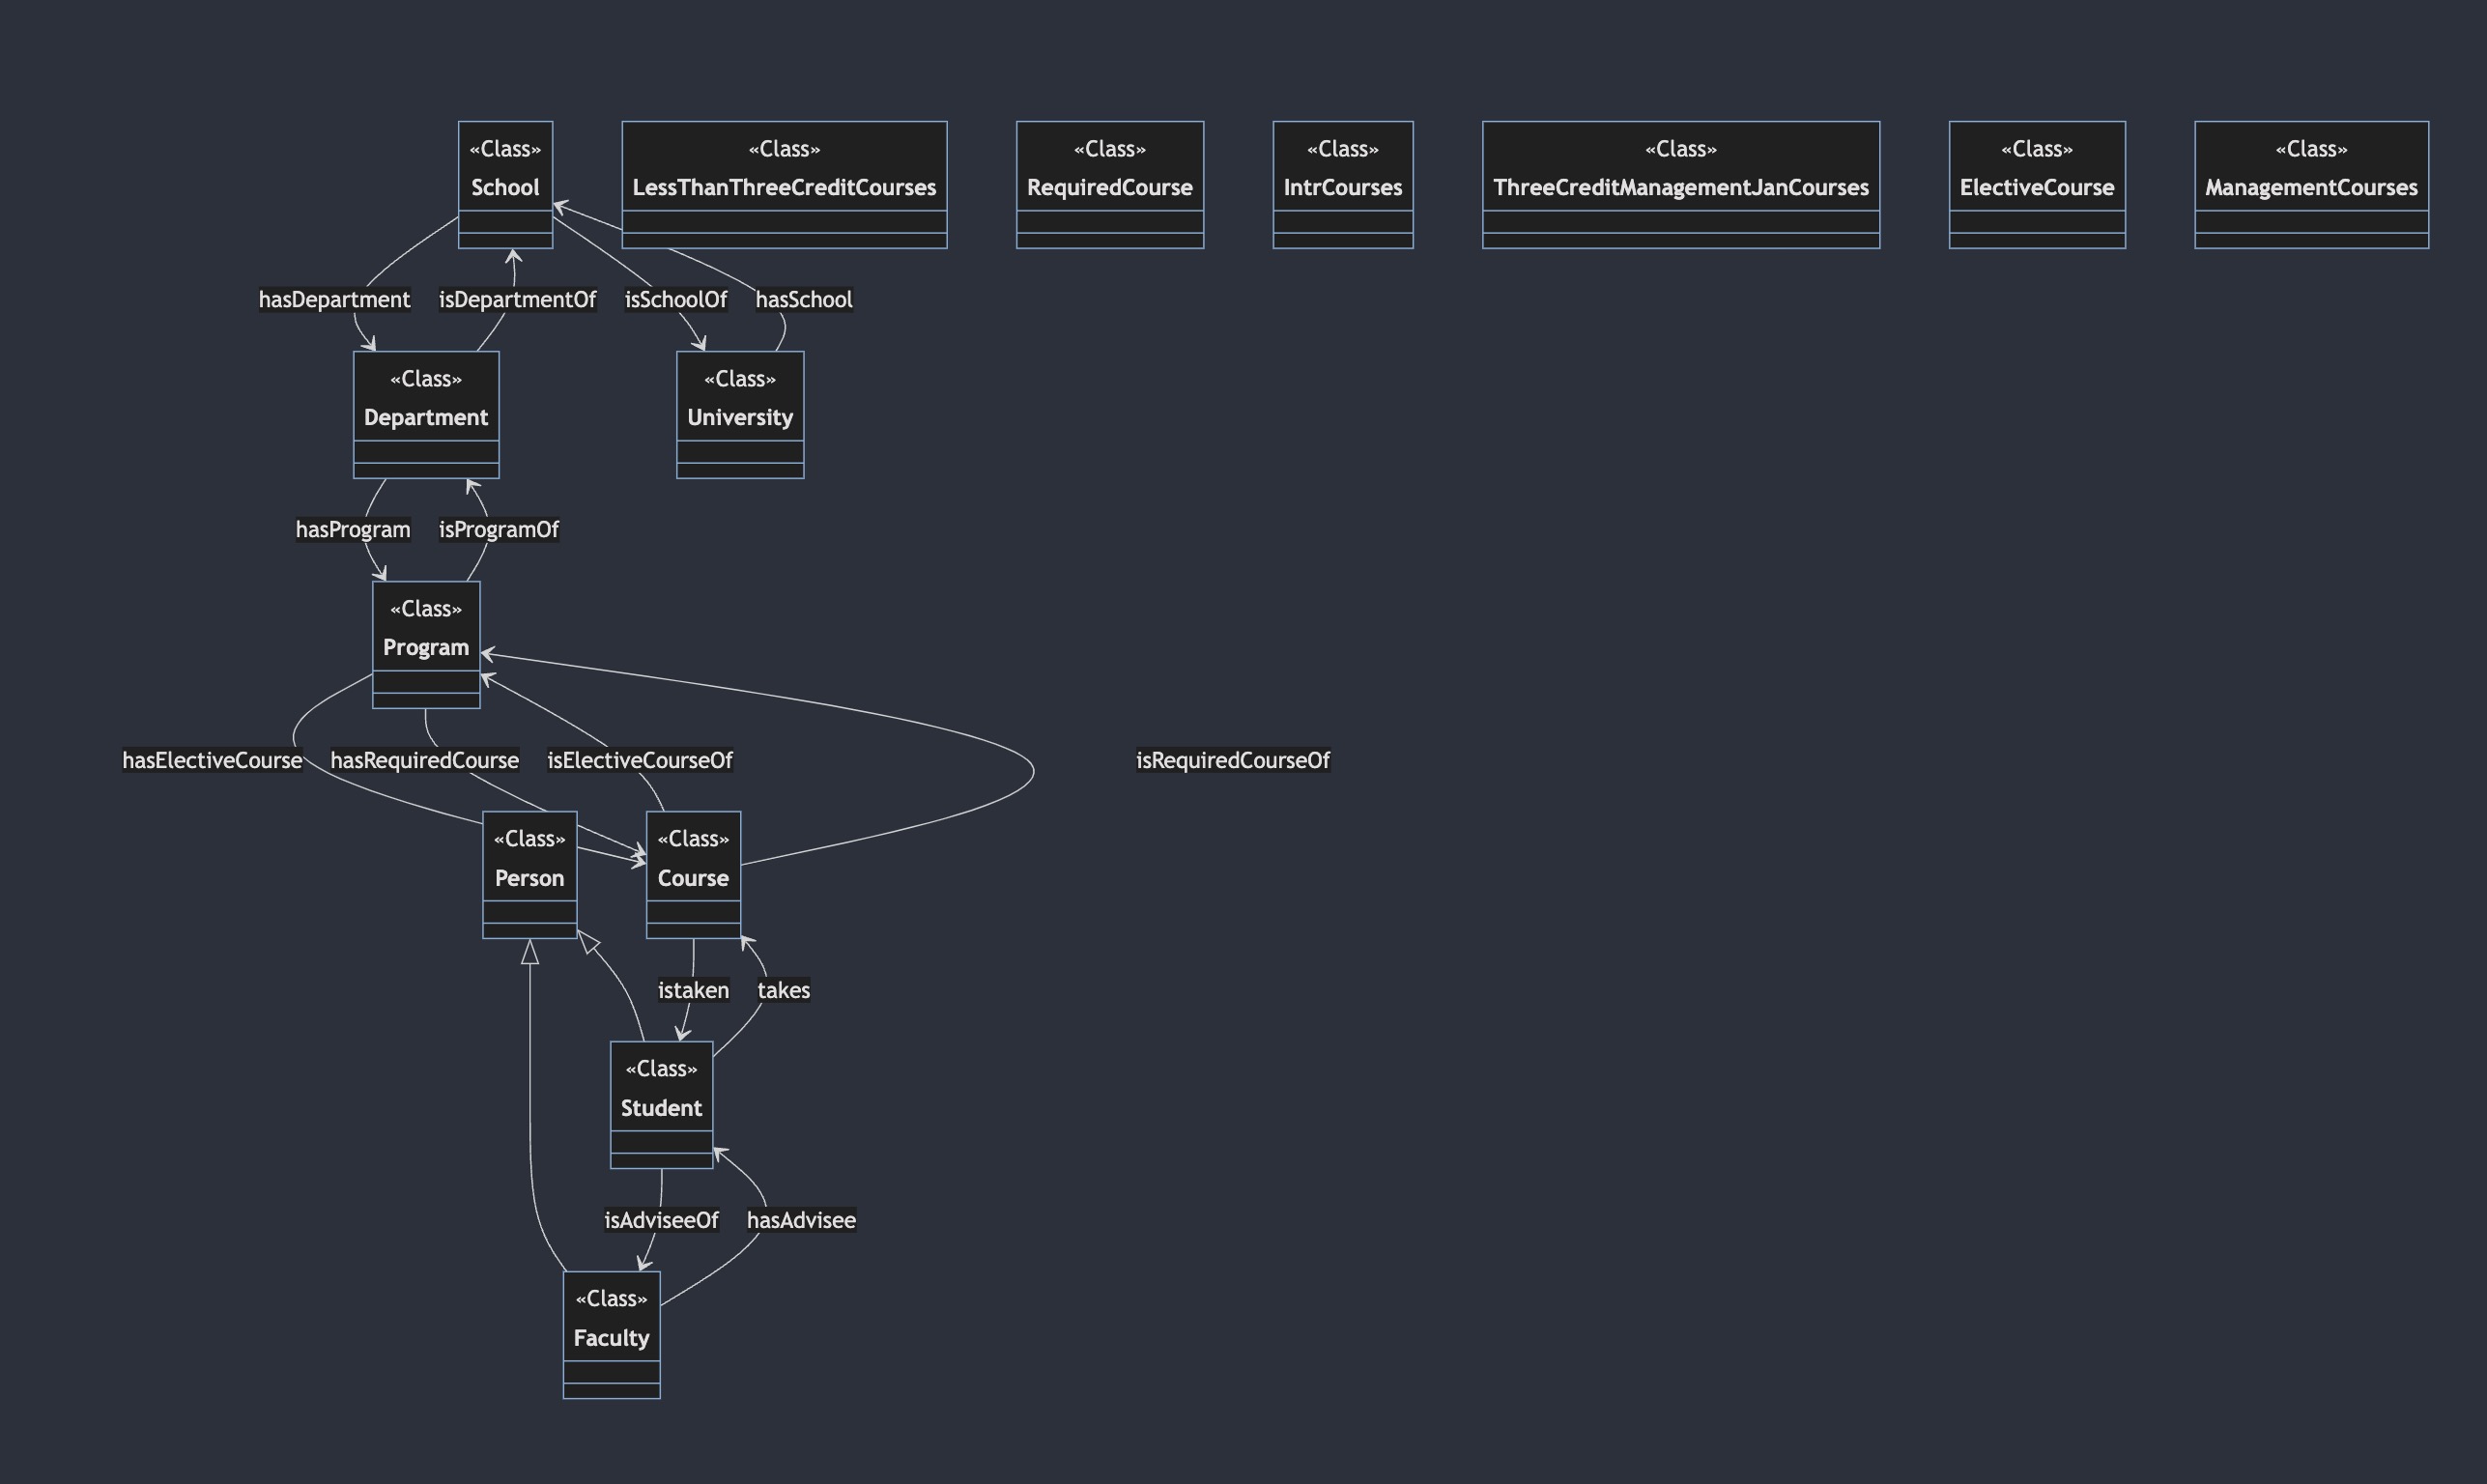The height and width of the screenshot is (1484, 2487).
Task: Select the University class node
Action: point(740,415)
